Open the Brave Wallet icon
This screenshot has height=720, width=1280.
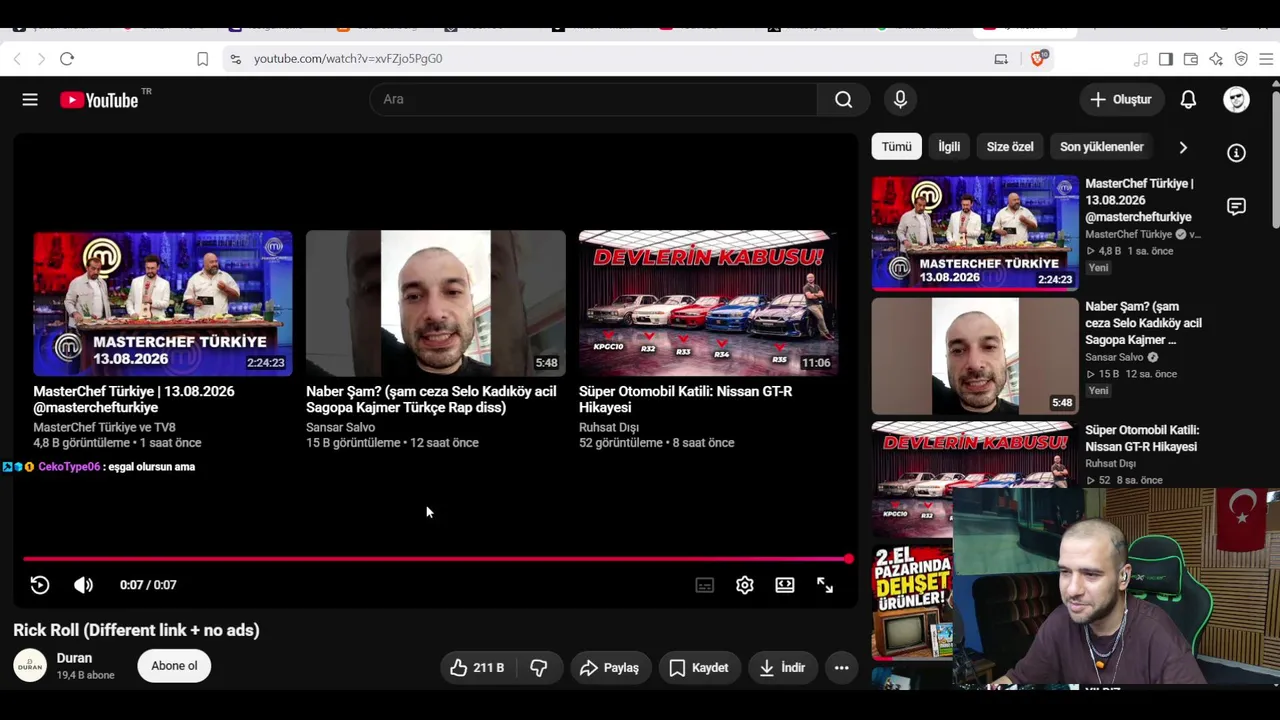coord(1191,59)
